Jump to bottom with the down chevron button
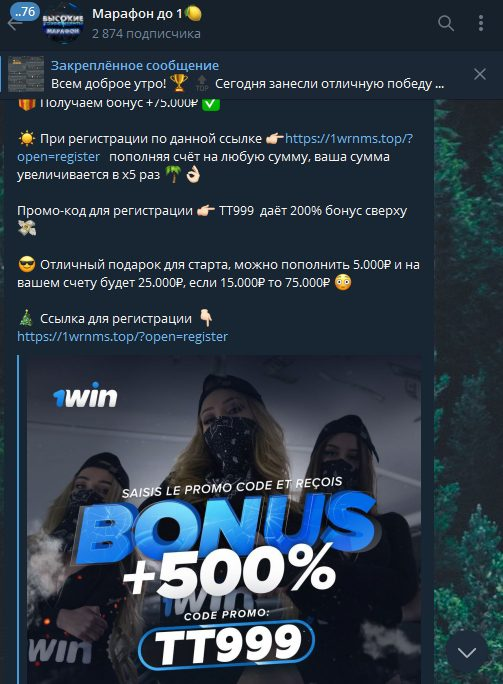This screenshot has width=503, height=684. (467, 652)
